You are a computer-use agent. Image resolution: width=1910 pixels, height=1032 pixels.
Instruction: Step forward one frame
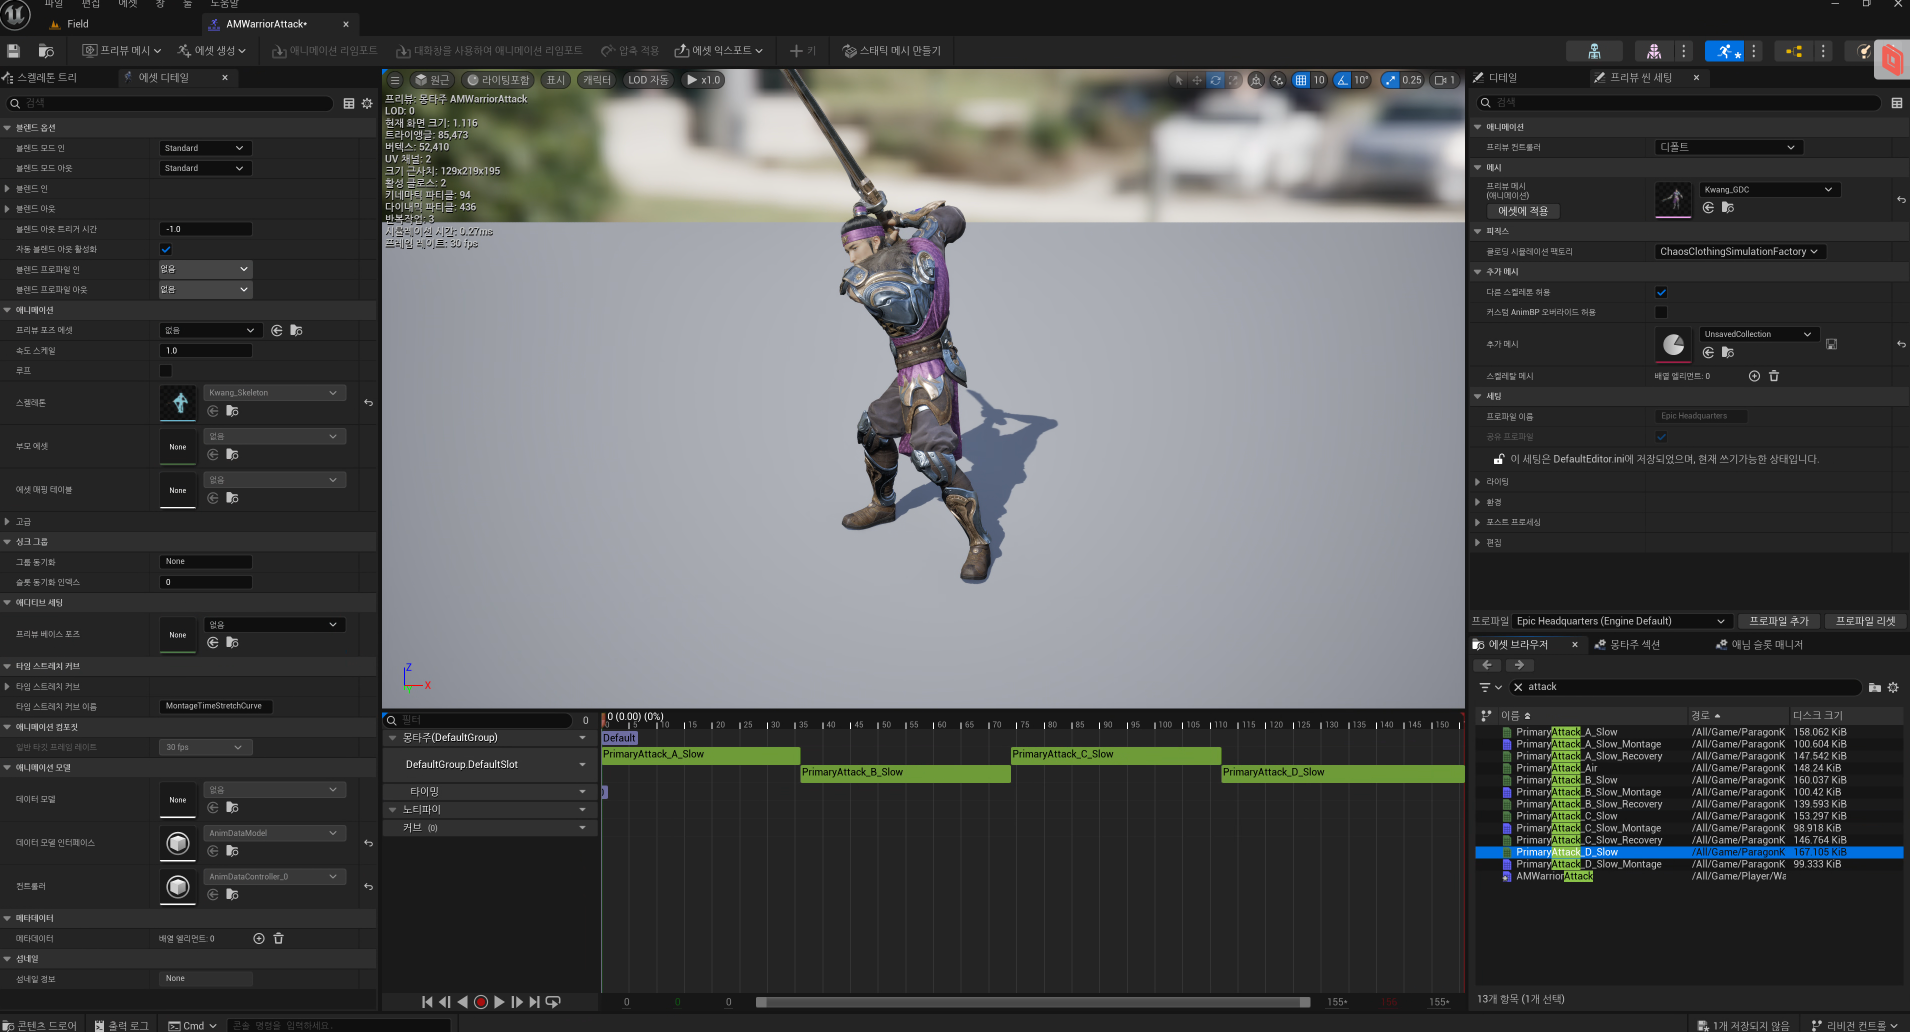(517, 1002)
